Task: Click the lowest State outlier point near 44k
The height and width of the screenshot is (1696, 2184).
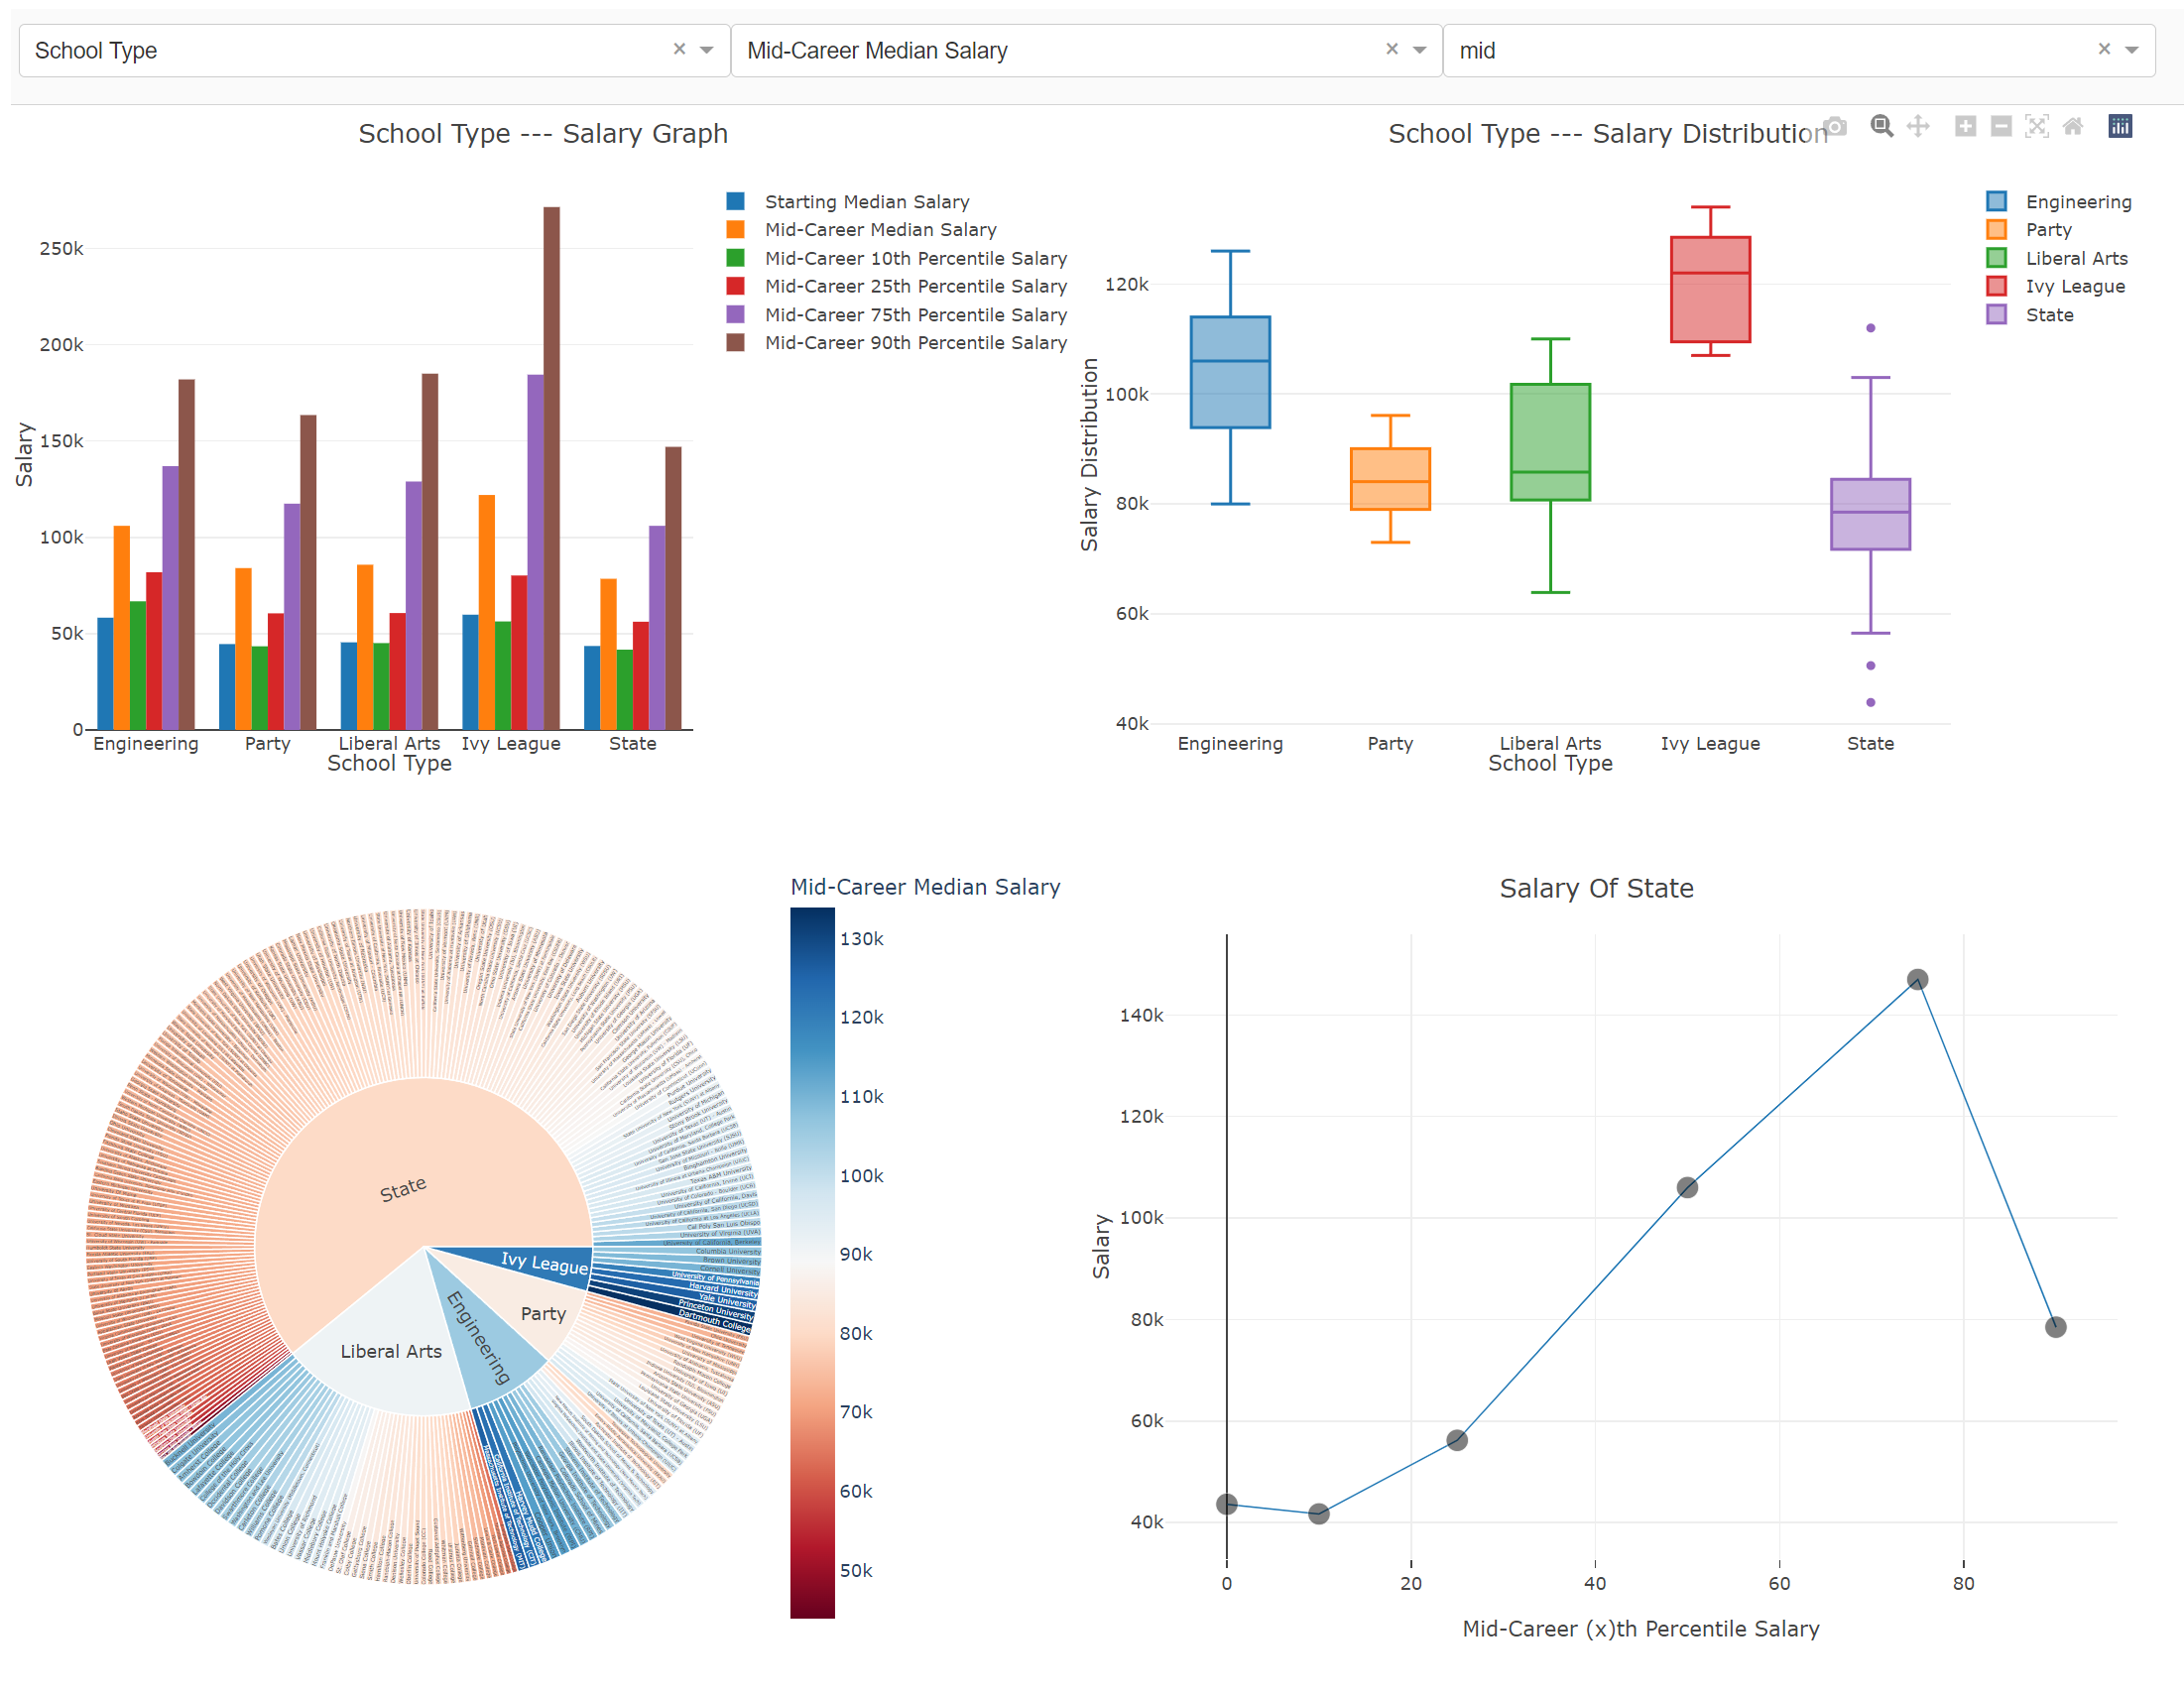Action: pyautogui.click(x=1870, y=702)
